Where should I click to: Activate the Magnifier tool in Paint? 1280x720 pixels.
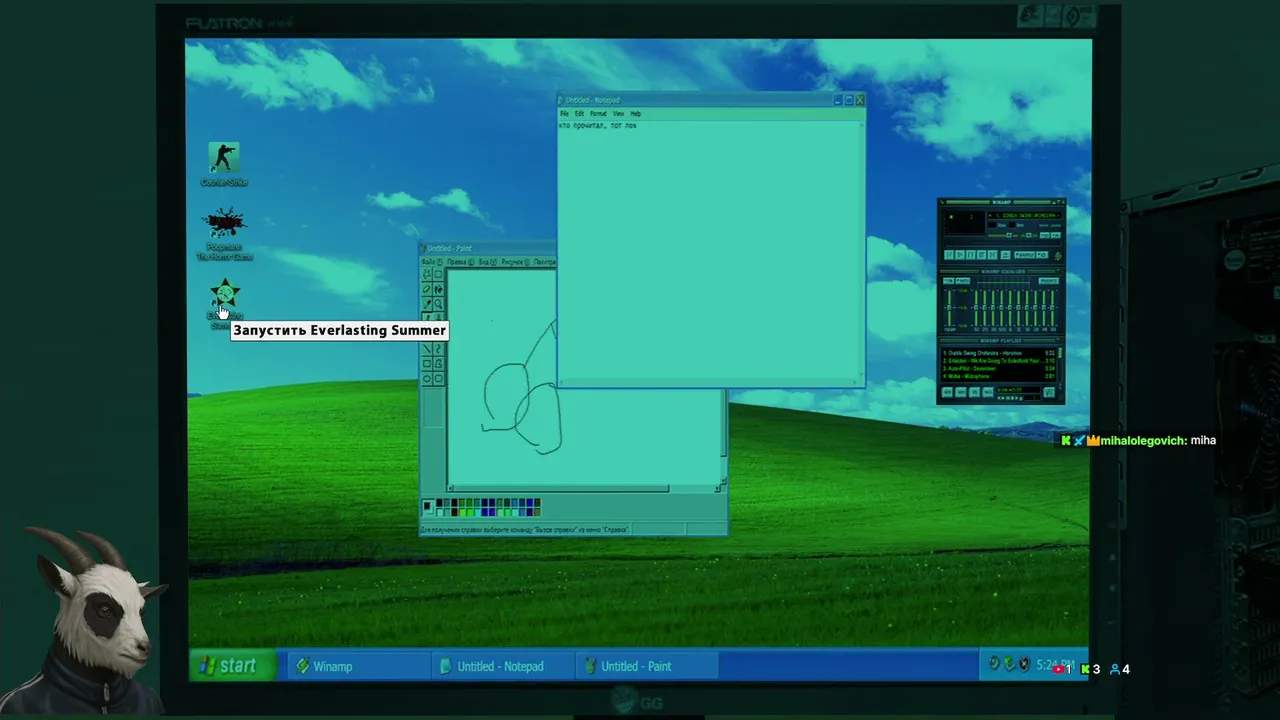[438, 304]
